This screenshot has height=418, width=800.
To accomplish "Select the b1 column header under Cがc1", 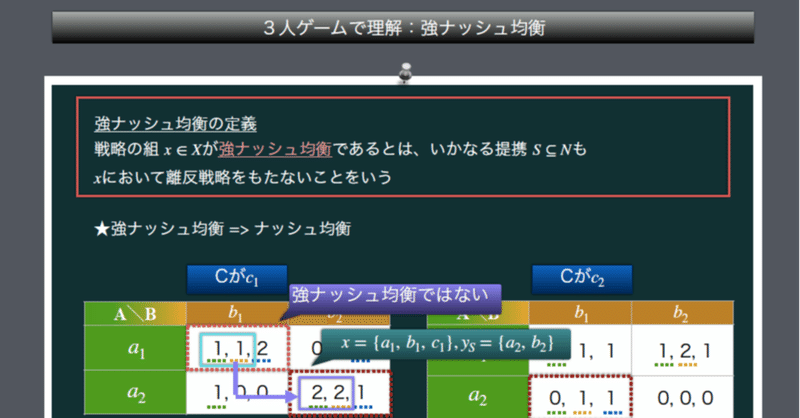I will [x=237, y=313].
